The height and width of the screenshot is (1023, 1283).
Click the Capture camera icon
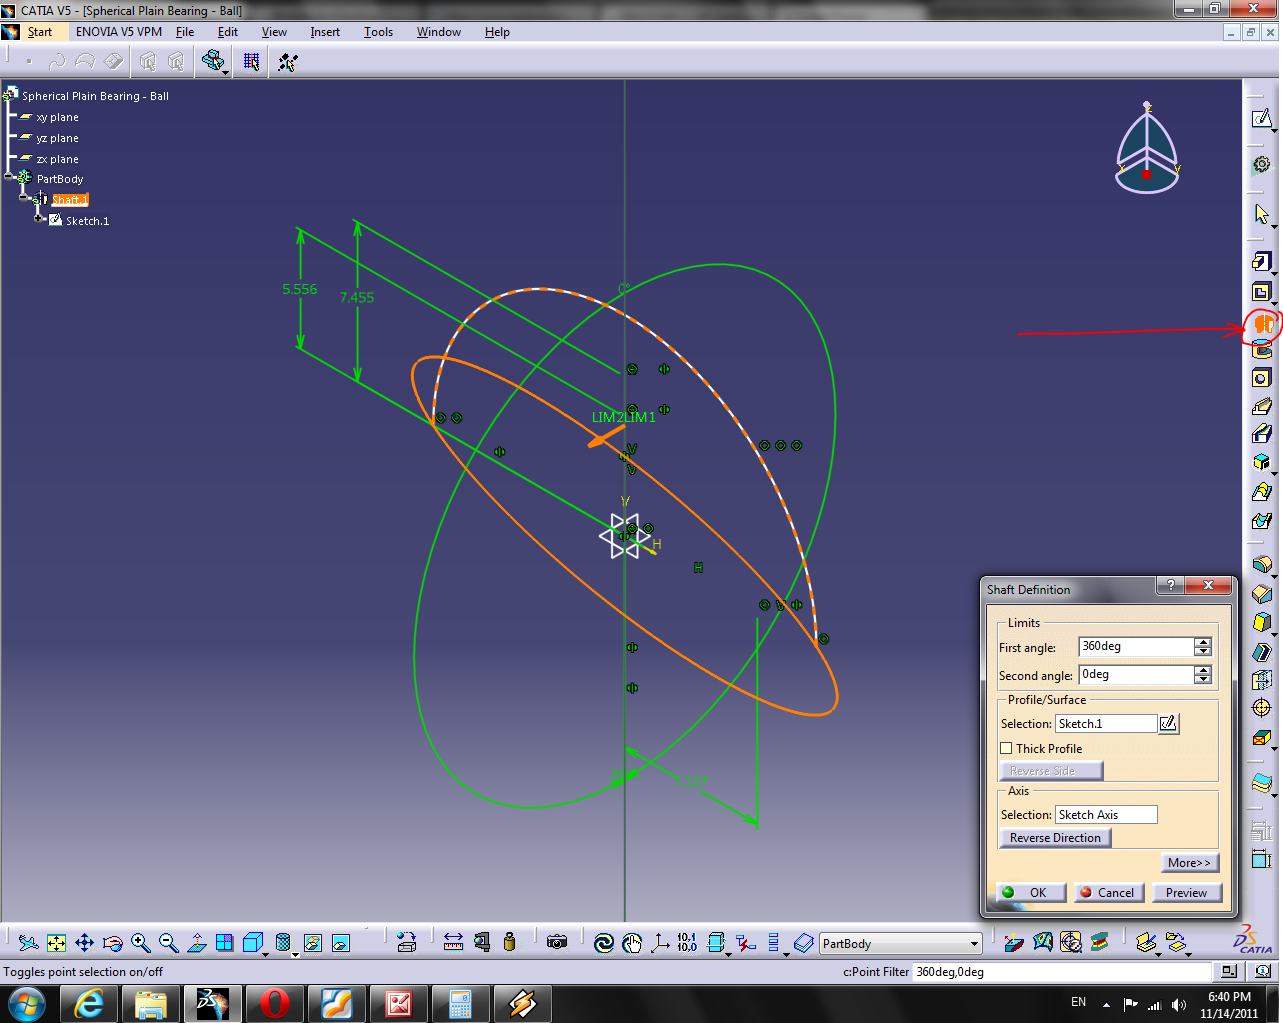(x=557, y=942)
